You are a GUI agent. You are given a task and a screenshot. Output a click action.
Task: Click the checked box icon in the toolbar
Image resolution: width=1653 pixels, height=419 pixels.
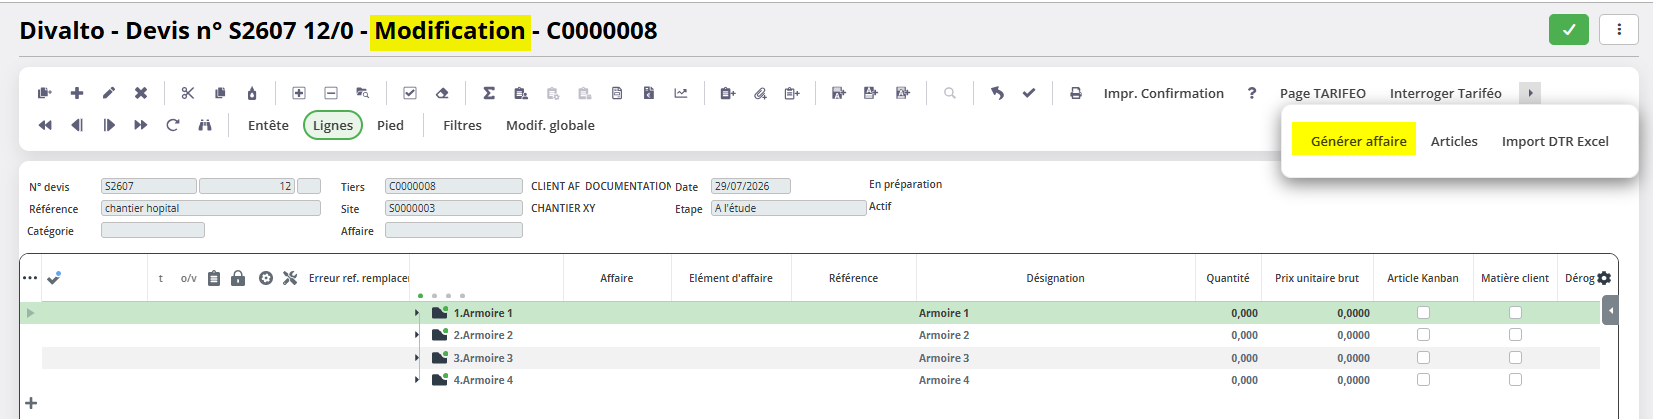coord(410,93)
